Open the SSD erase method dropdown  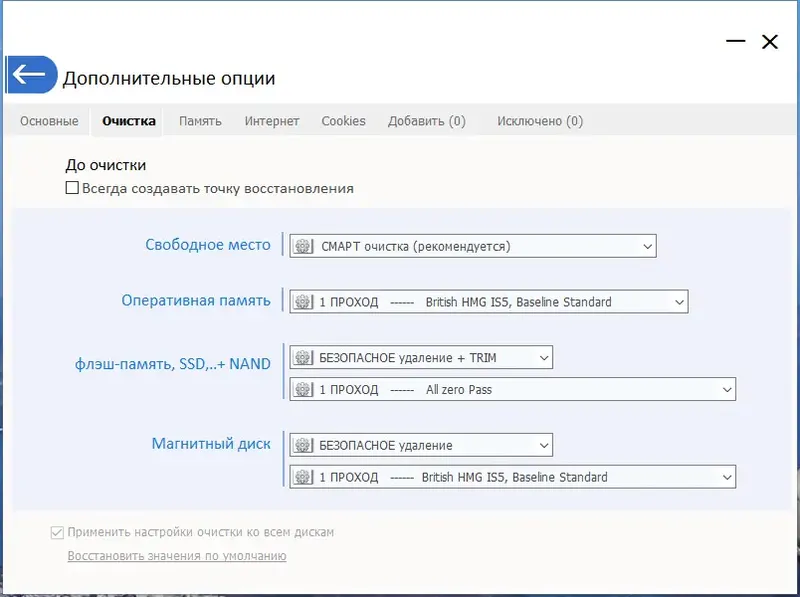pyautogui.click(x=543, y=357)
